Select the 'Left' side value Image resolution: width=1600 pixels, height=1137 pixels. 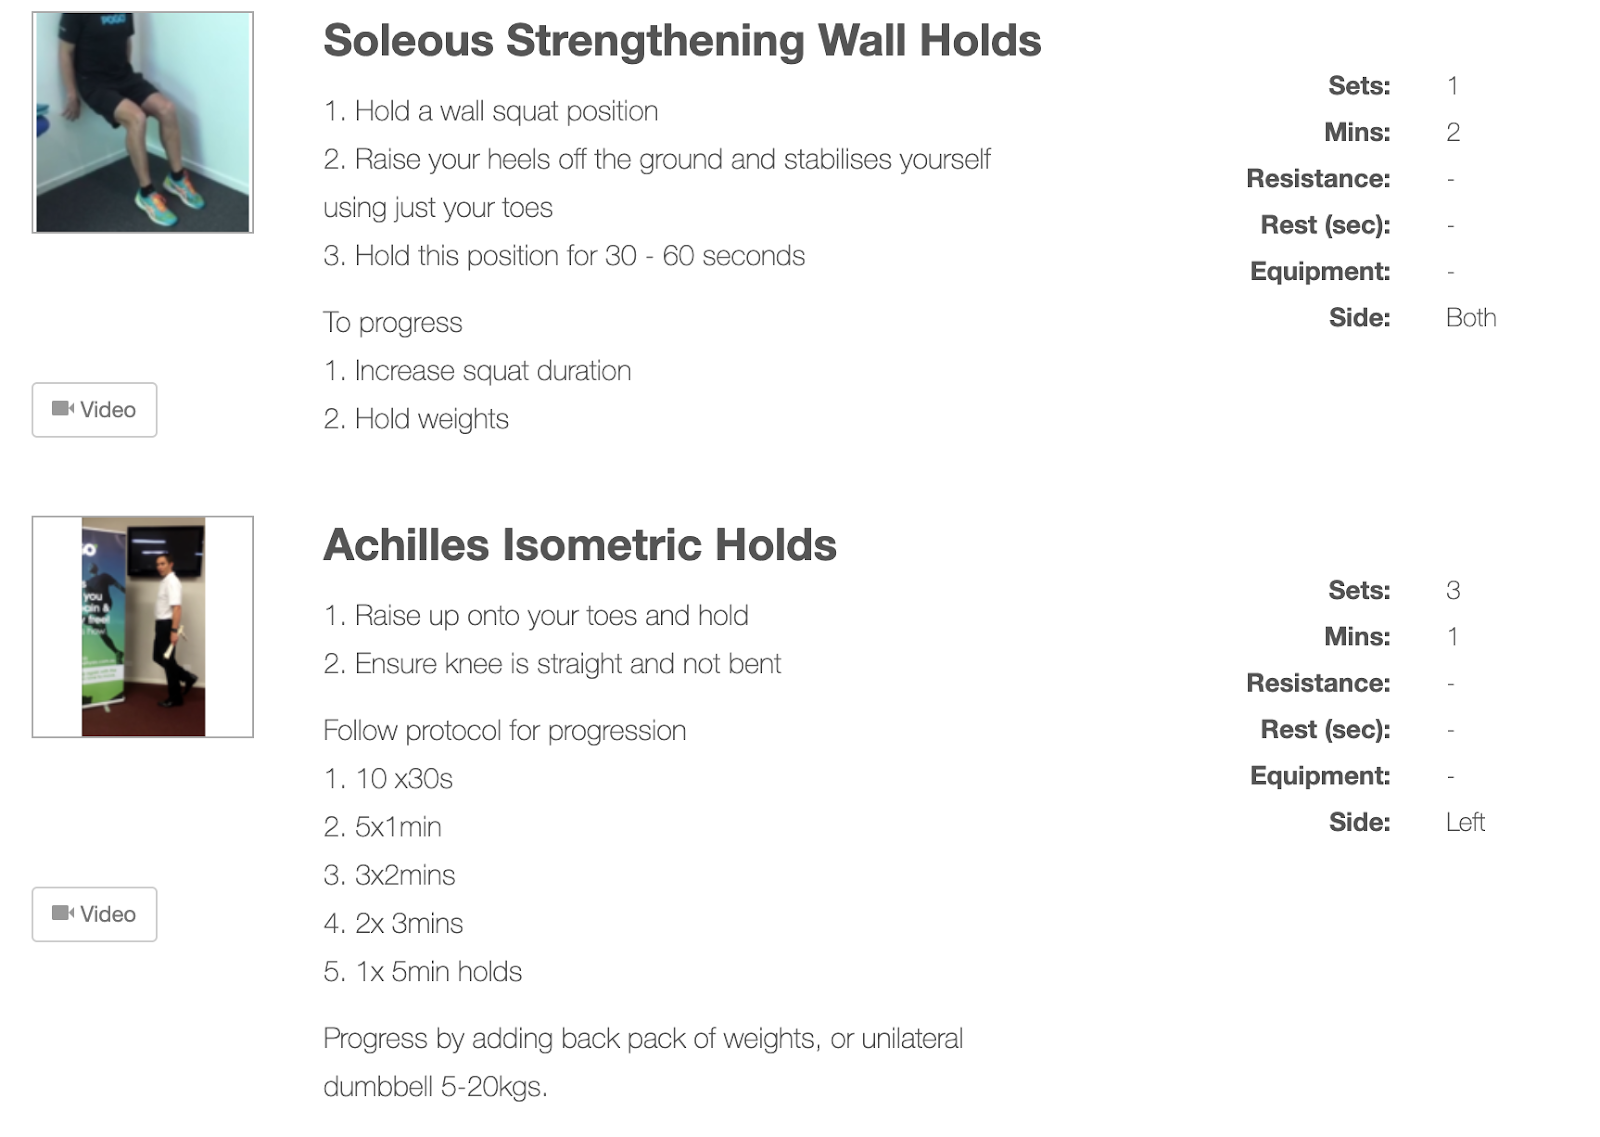[1465, 822]
